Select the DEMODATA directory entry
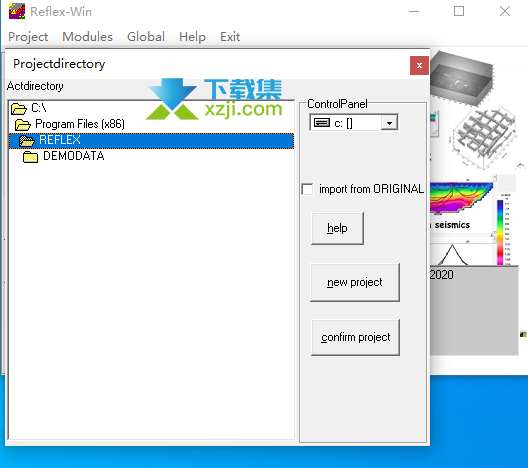 coord(74,156)
